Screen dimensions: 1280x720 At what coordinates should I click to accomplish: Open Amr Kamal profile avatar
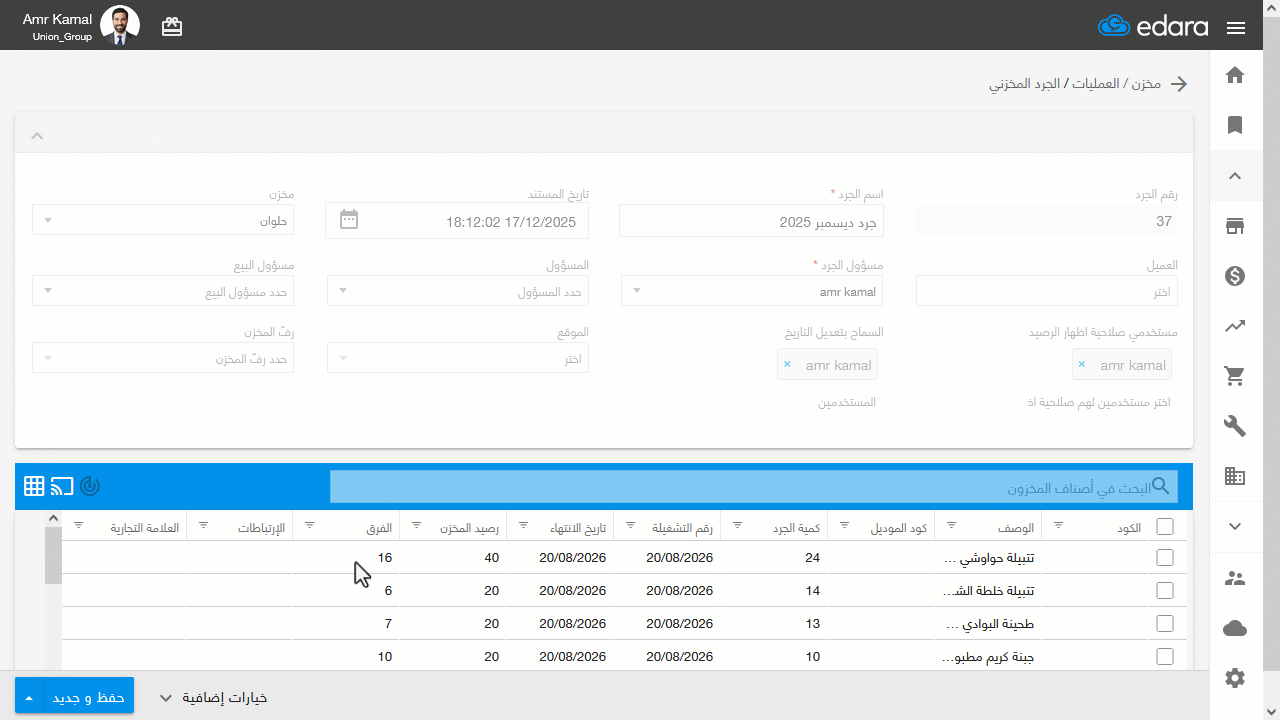[120, 25]
